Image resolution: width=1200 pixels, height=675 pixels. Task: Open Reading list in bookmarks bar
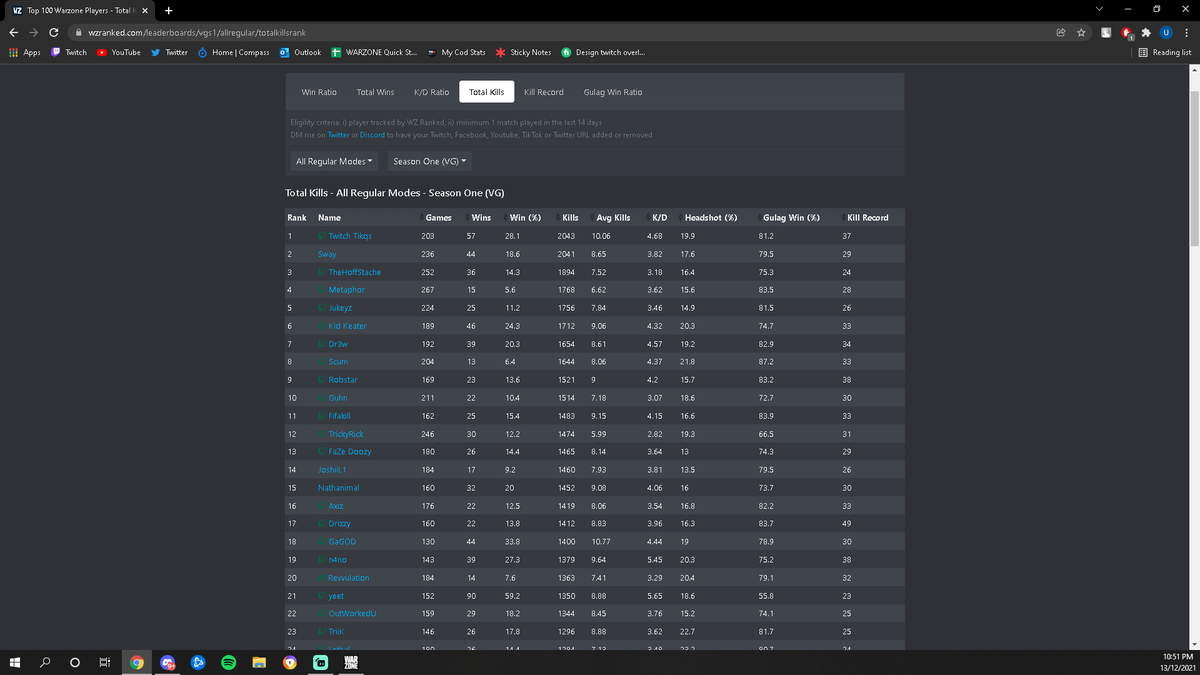pyautogui.click(x=1165, y=52)
